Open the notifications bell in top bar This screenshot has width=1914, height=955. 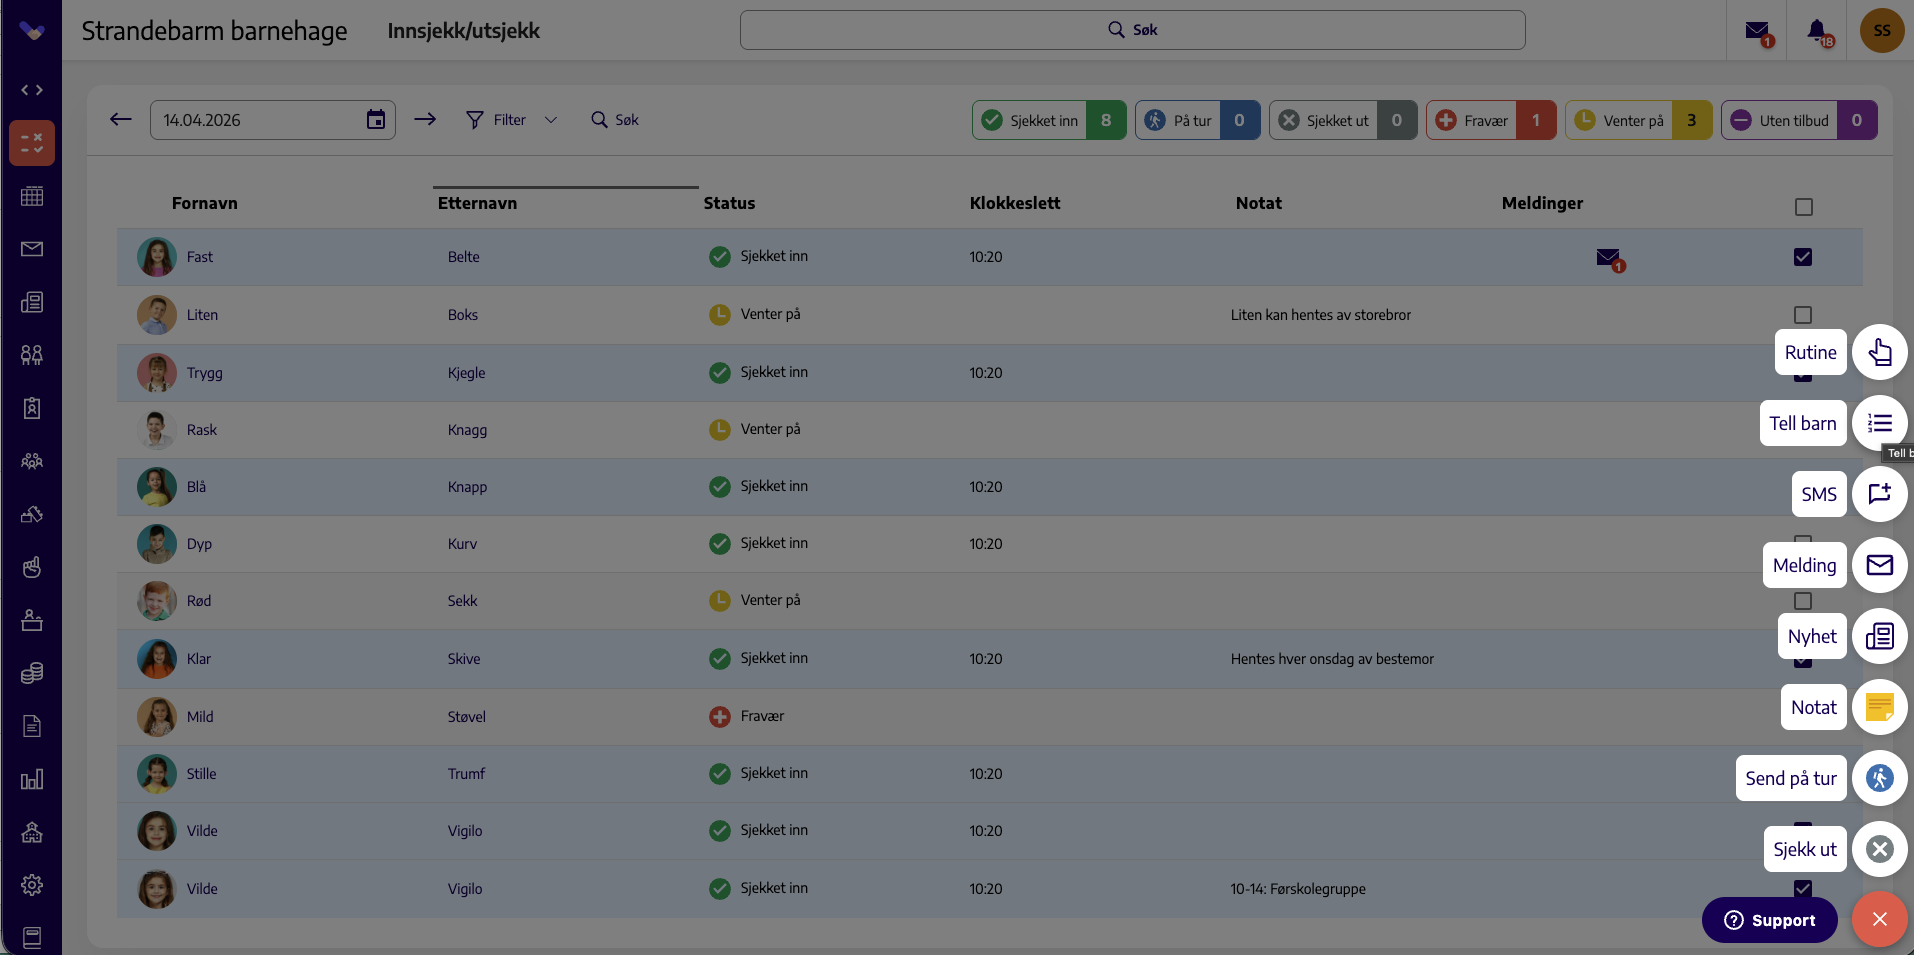click(x=1819, y=31)
